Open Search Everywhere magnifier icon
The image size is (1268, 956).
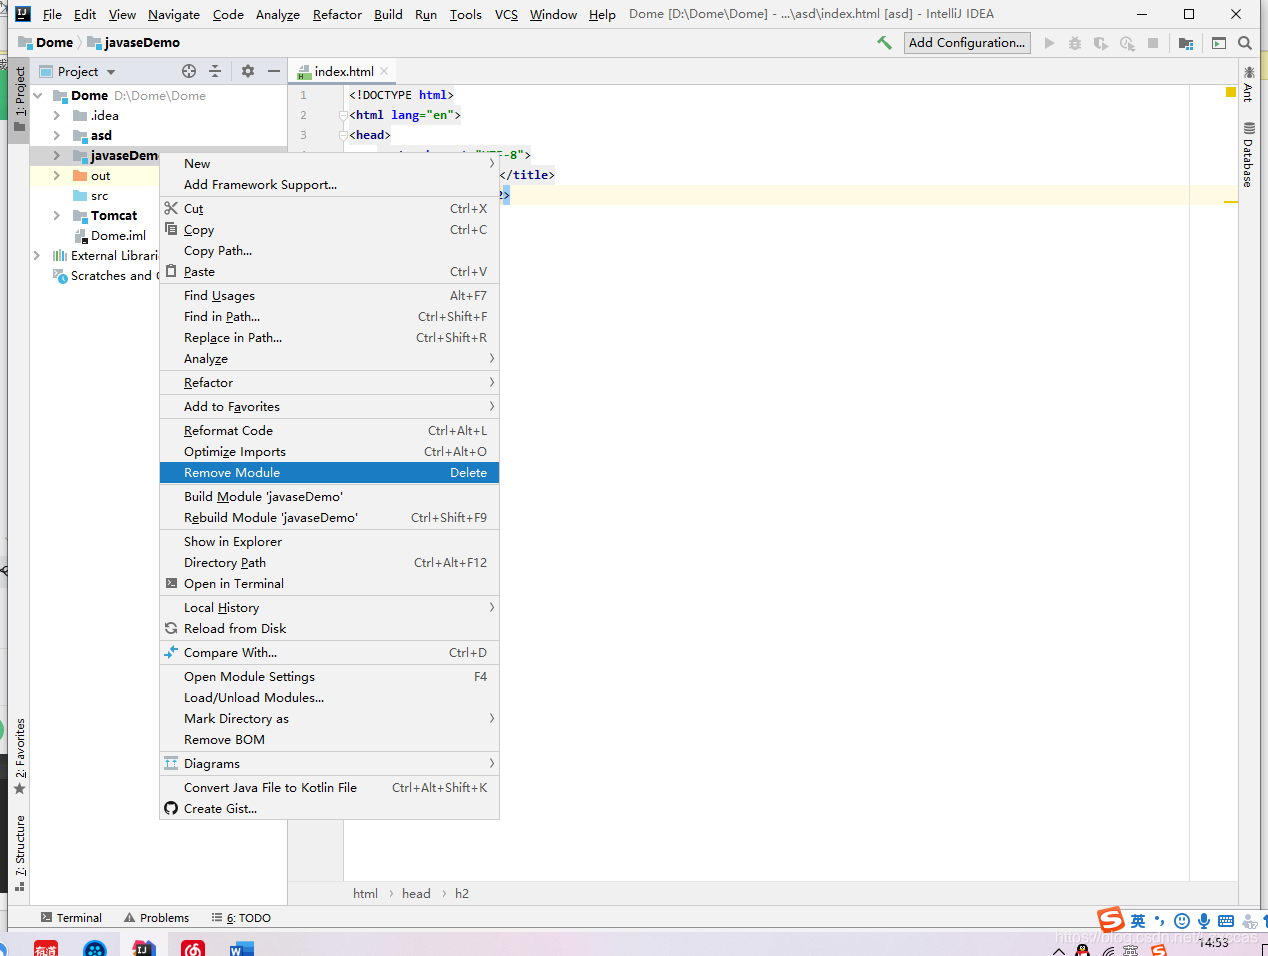point(1245,43)
